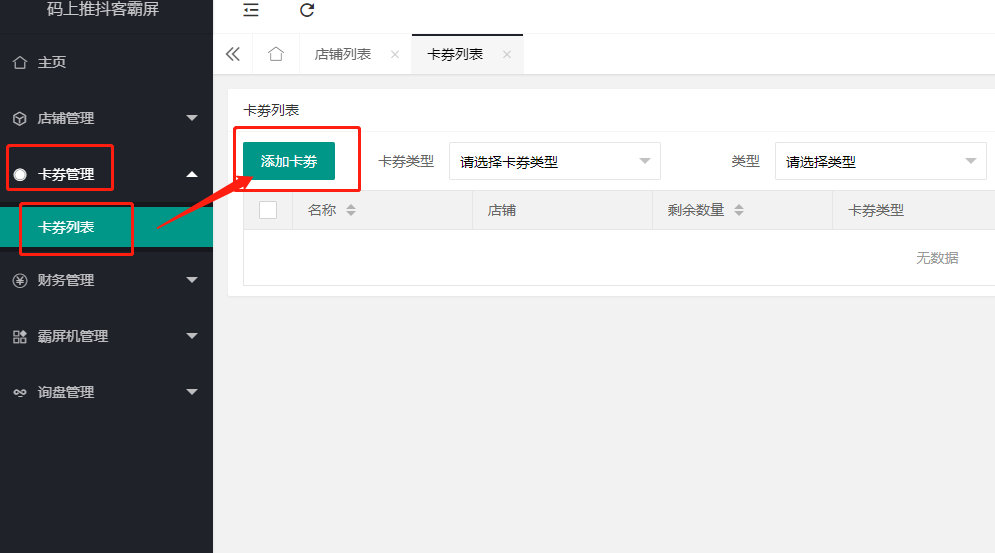
Task: Open the 请选择类型 dropdown
Action: click(881, 161)
